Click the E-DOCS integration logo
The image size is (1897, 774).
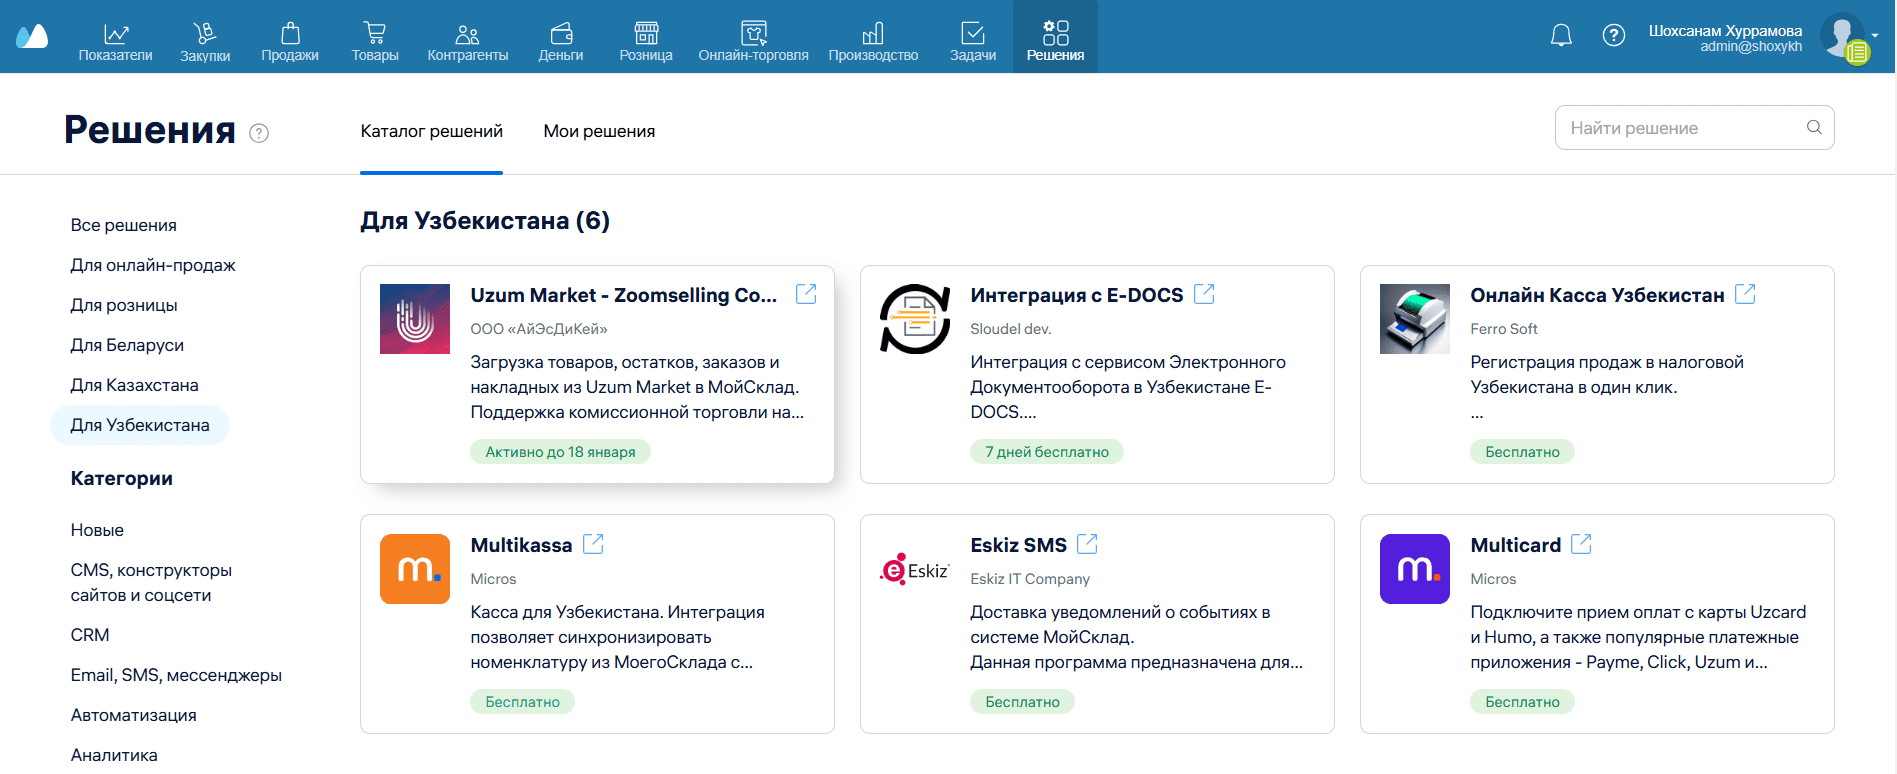915,319
